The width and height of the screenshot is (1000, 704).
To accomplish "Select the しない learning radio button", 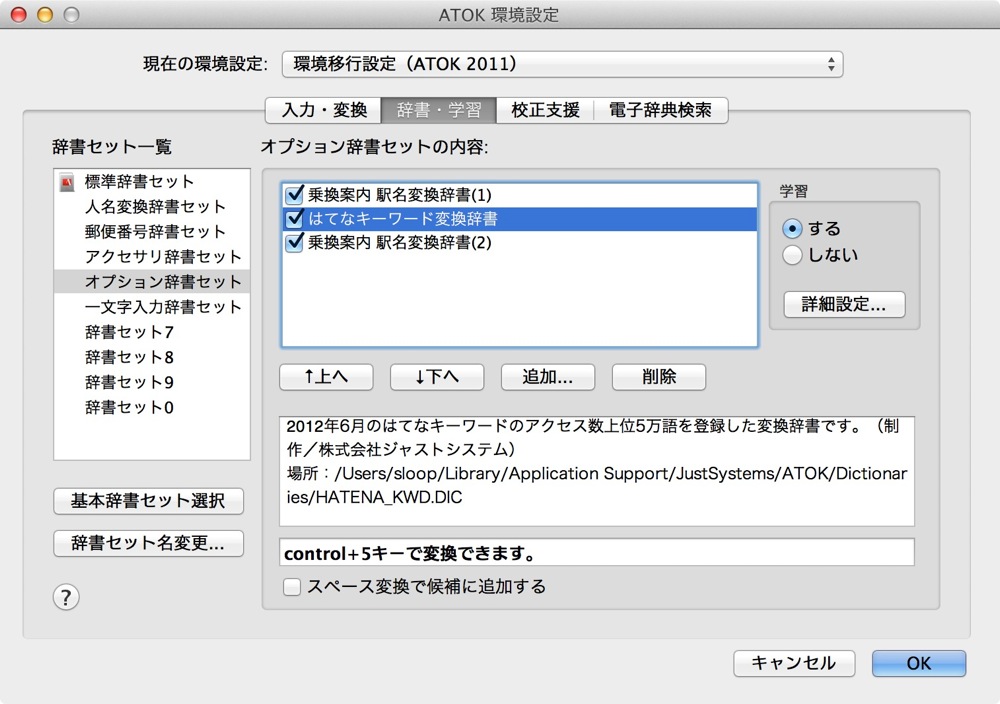I will coord(791,255).
